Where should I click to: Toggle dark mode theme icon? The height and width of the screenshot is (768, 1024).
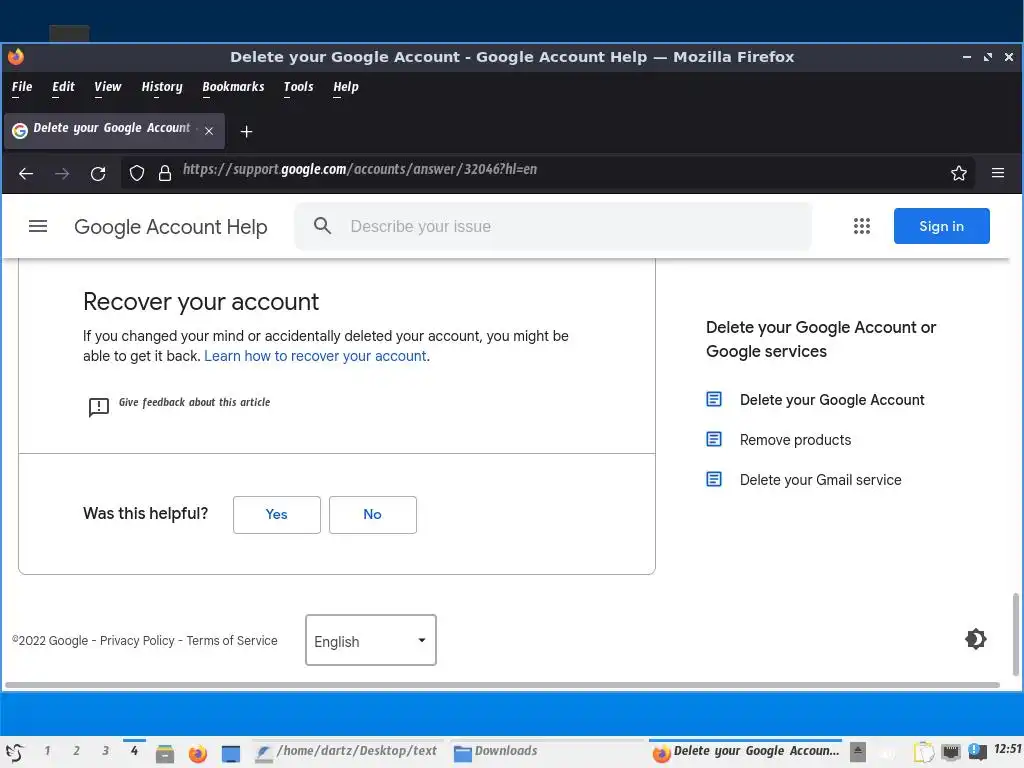(975, 639)
